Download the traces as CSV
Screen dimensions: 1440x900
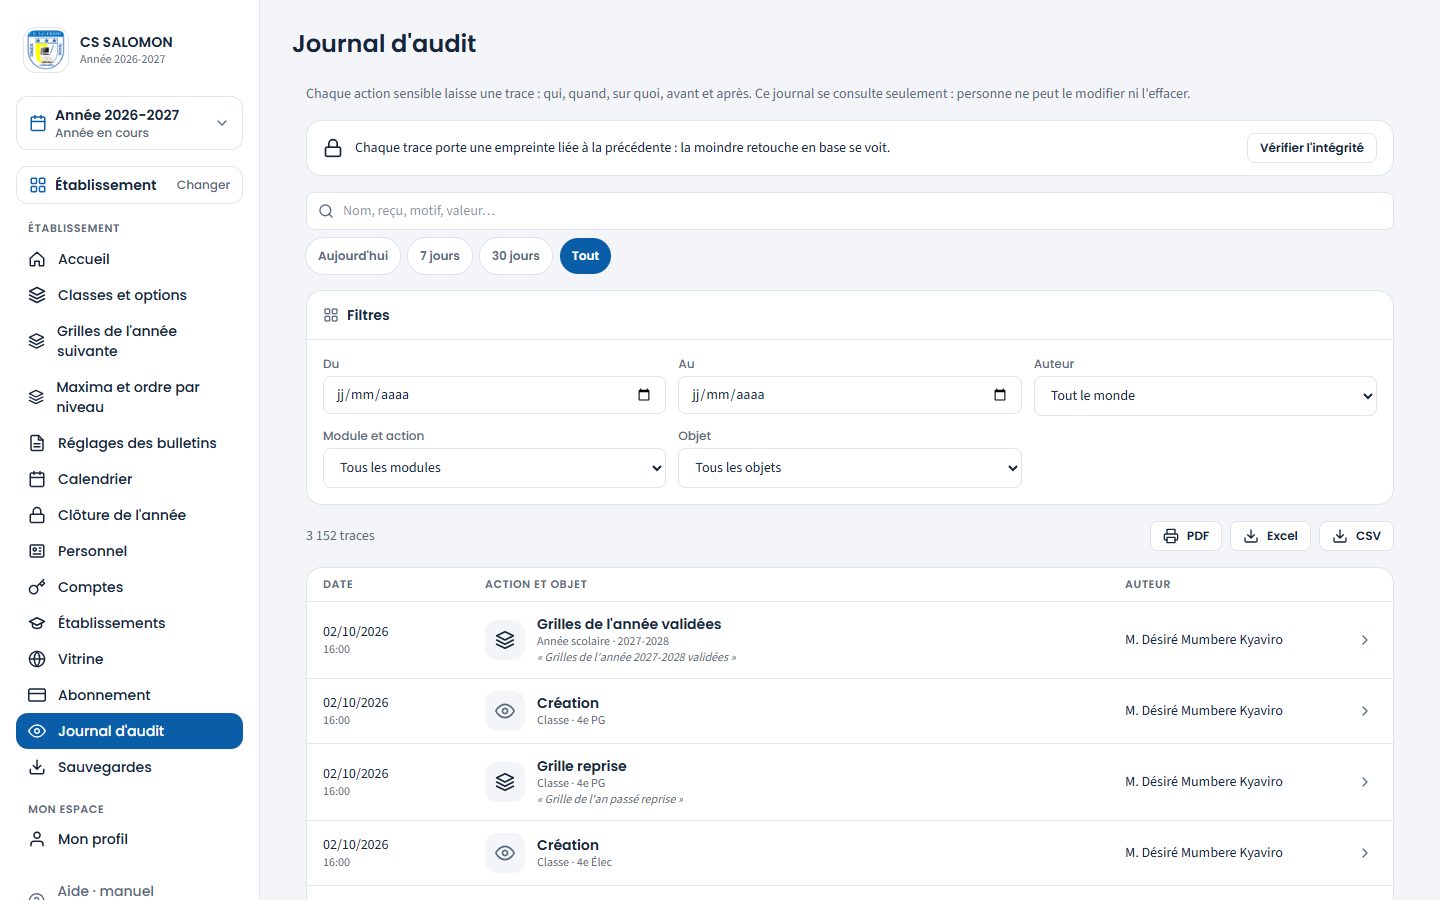coord(1356,536)
